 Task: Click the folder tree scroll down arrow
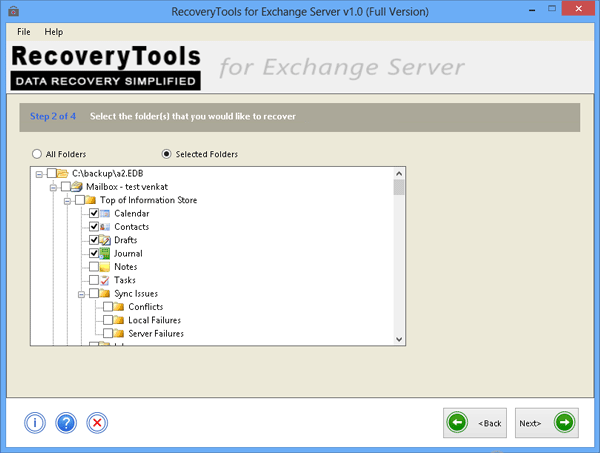399,339
